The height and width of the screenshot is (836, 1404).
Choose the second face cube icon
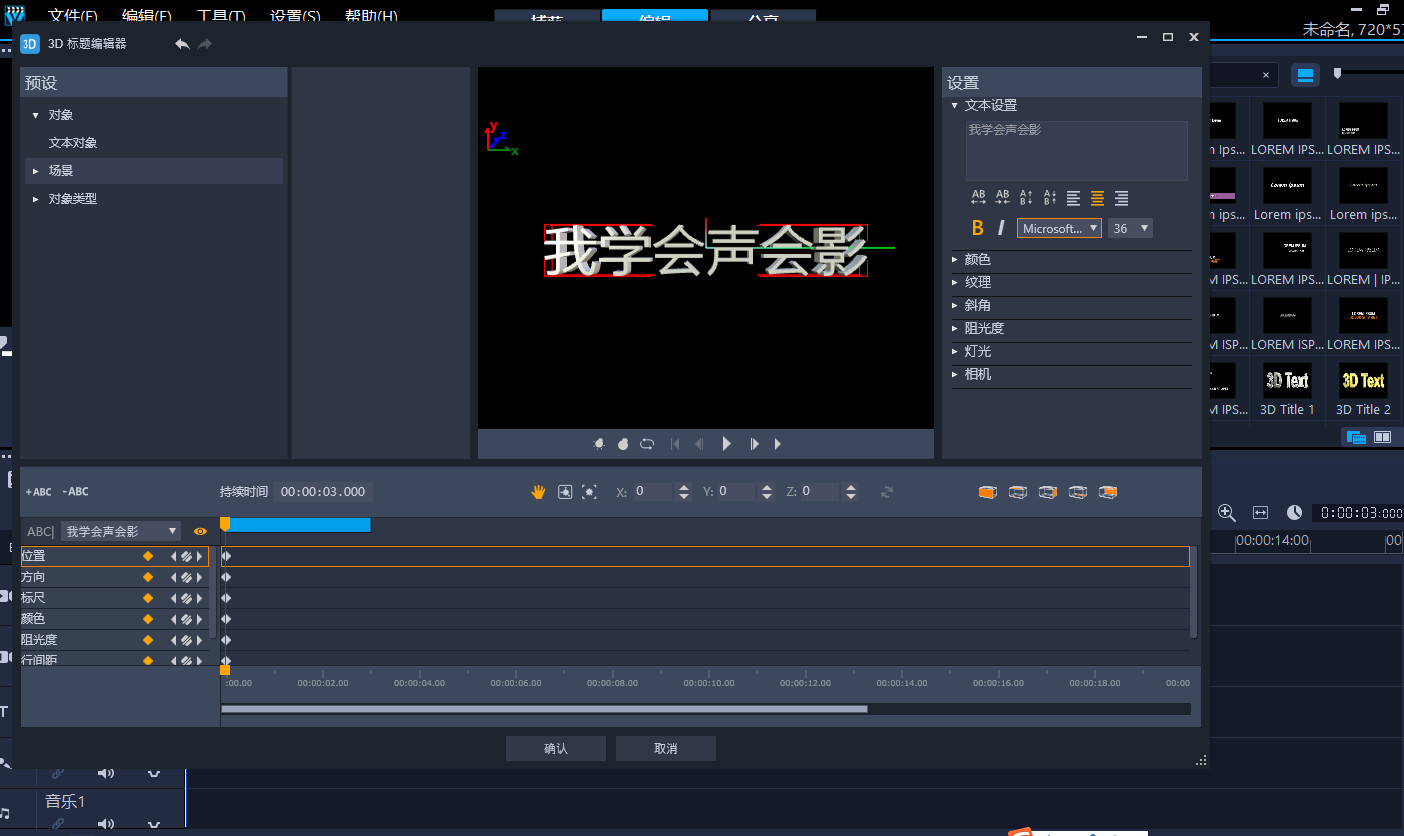(1017, 492)
